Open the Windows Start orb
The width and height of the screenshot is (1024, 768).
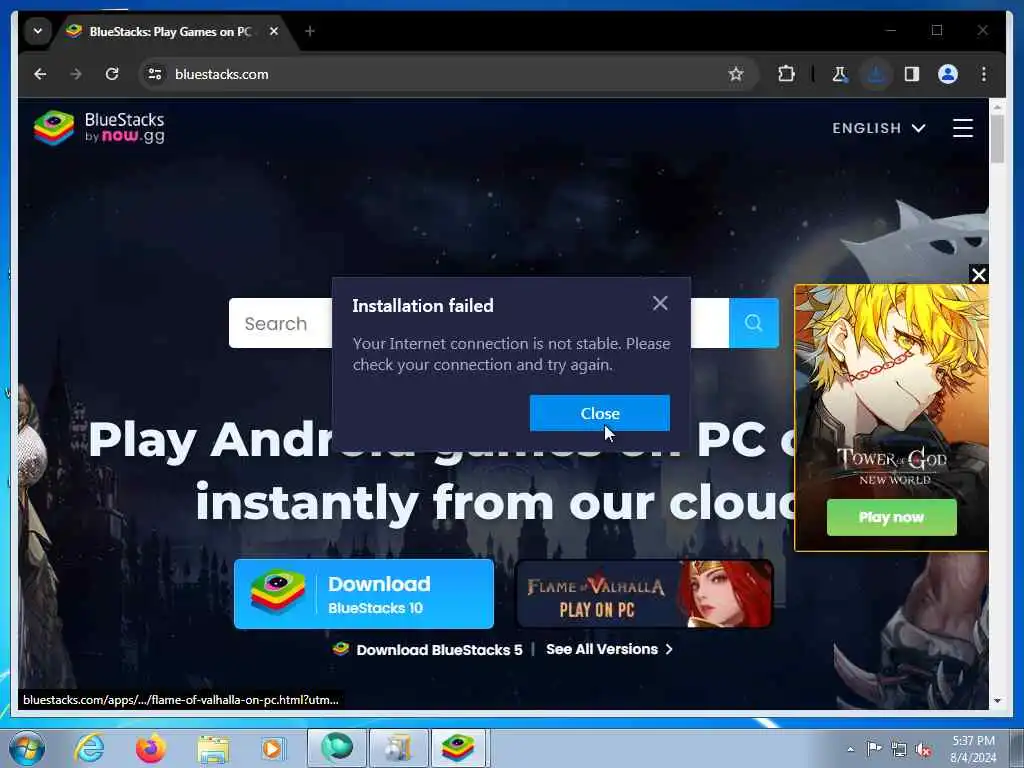pyautogui.click(x=27, y=748)
